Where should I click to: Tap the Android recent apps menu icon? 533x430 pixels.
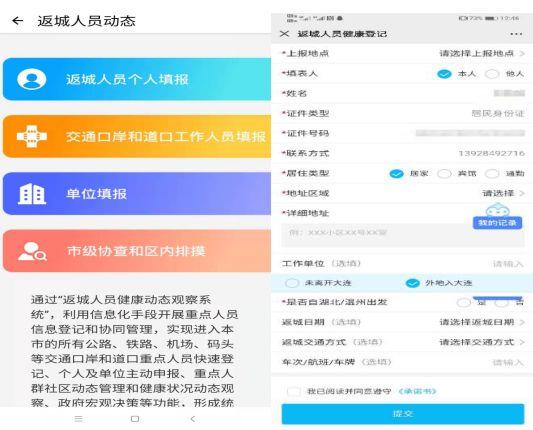tap(79, 419)
